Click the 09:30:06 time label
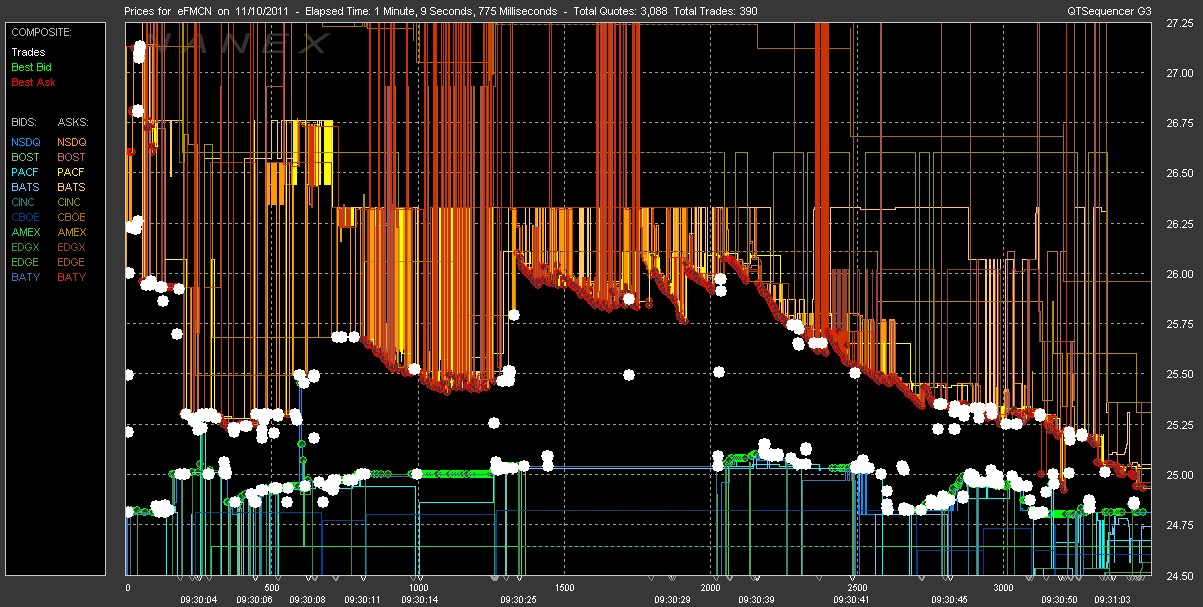 [253, 599]
